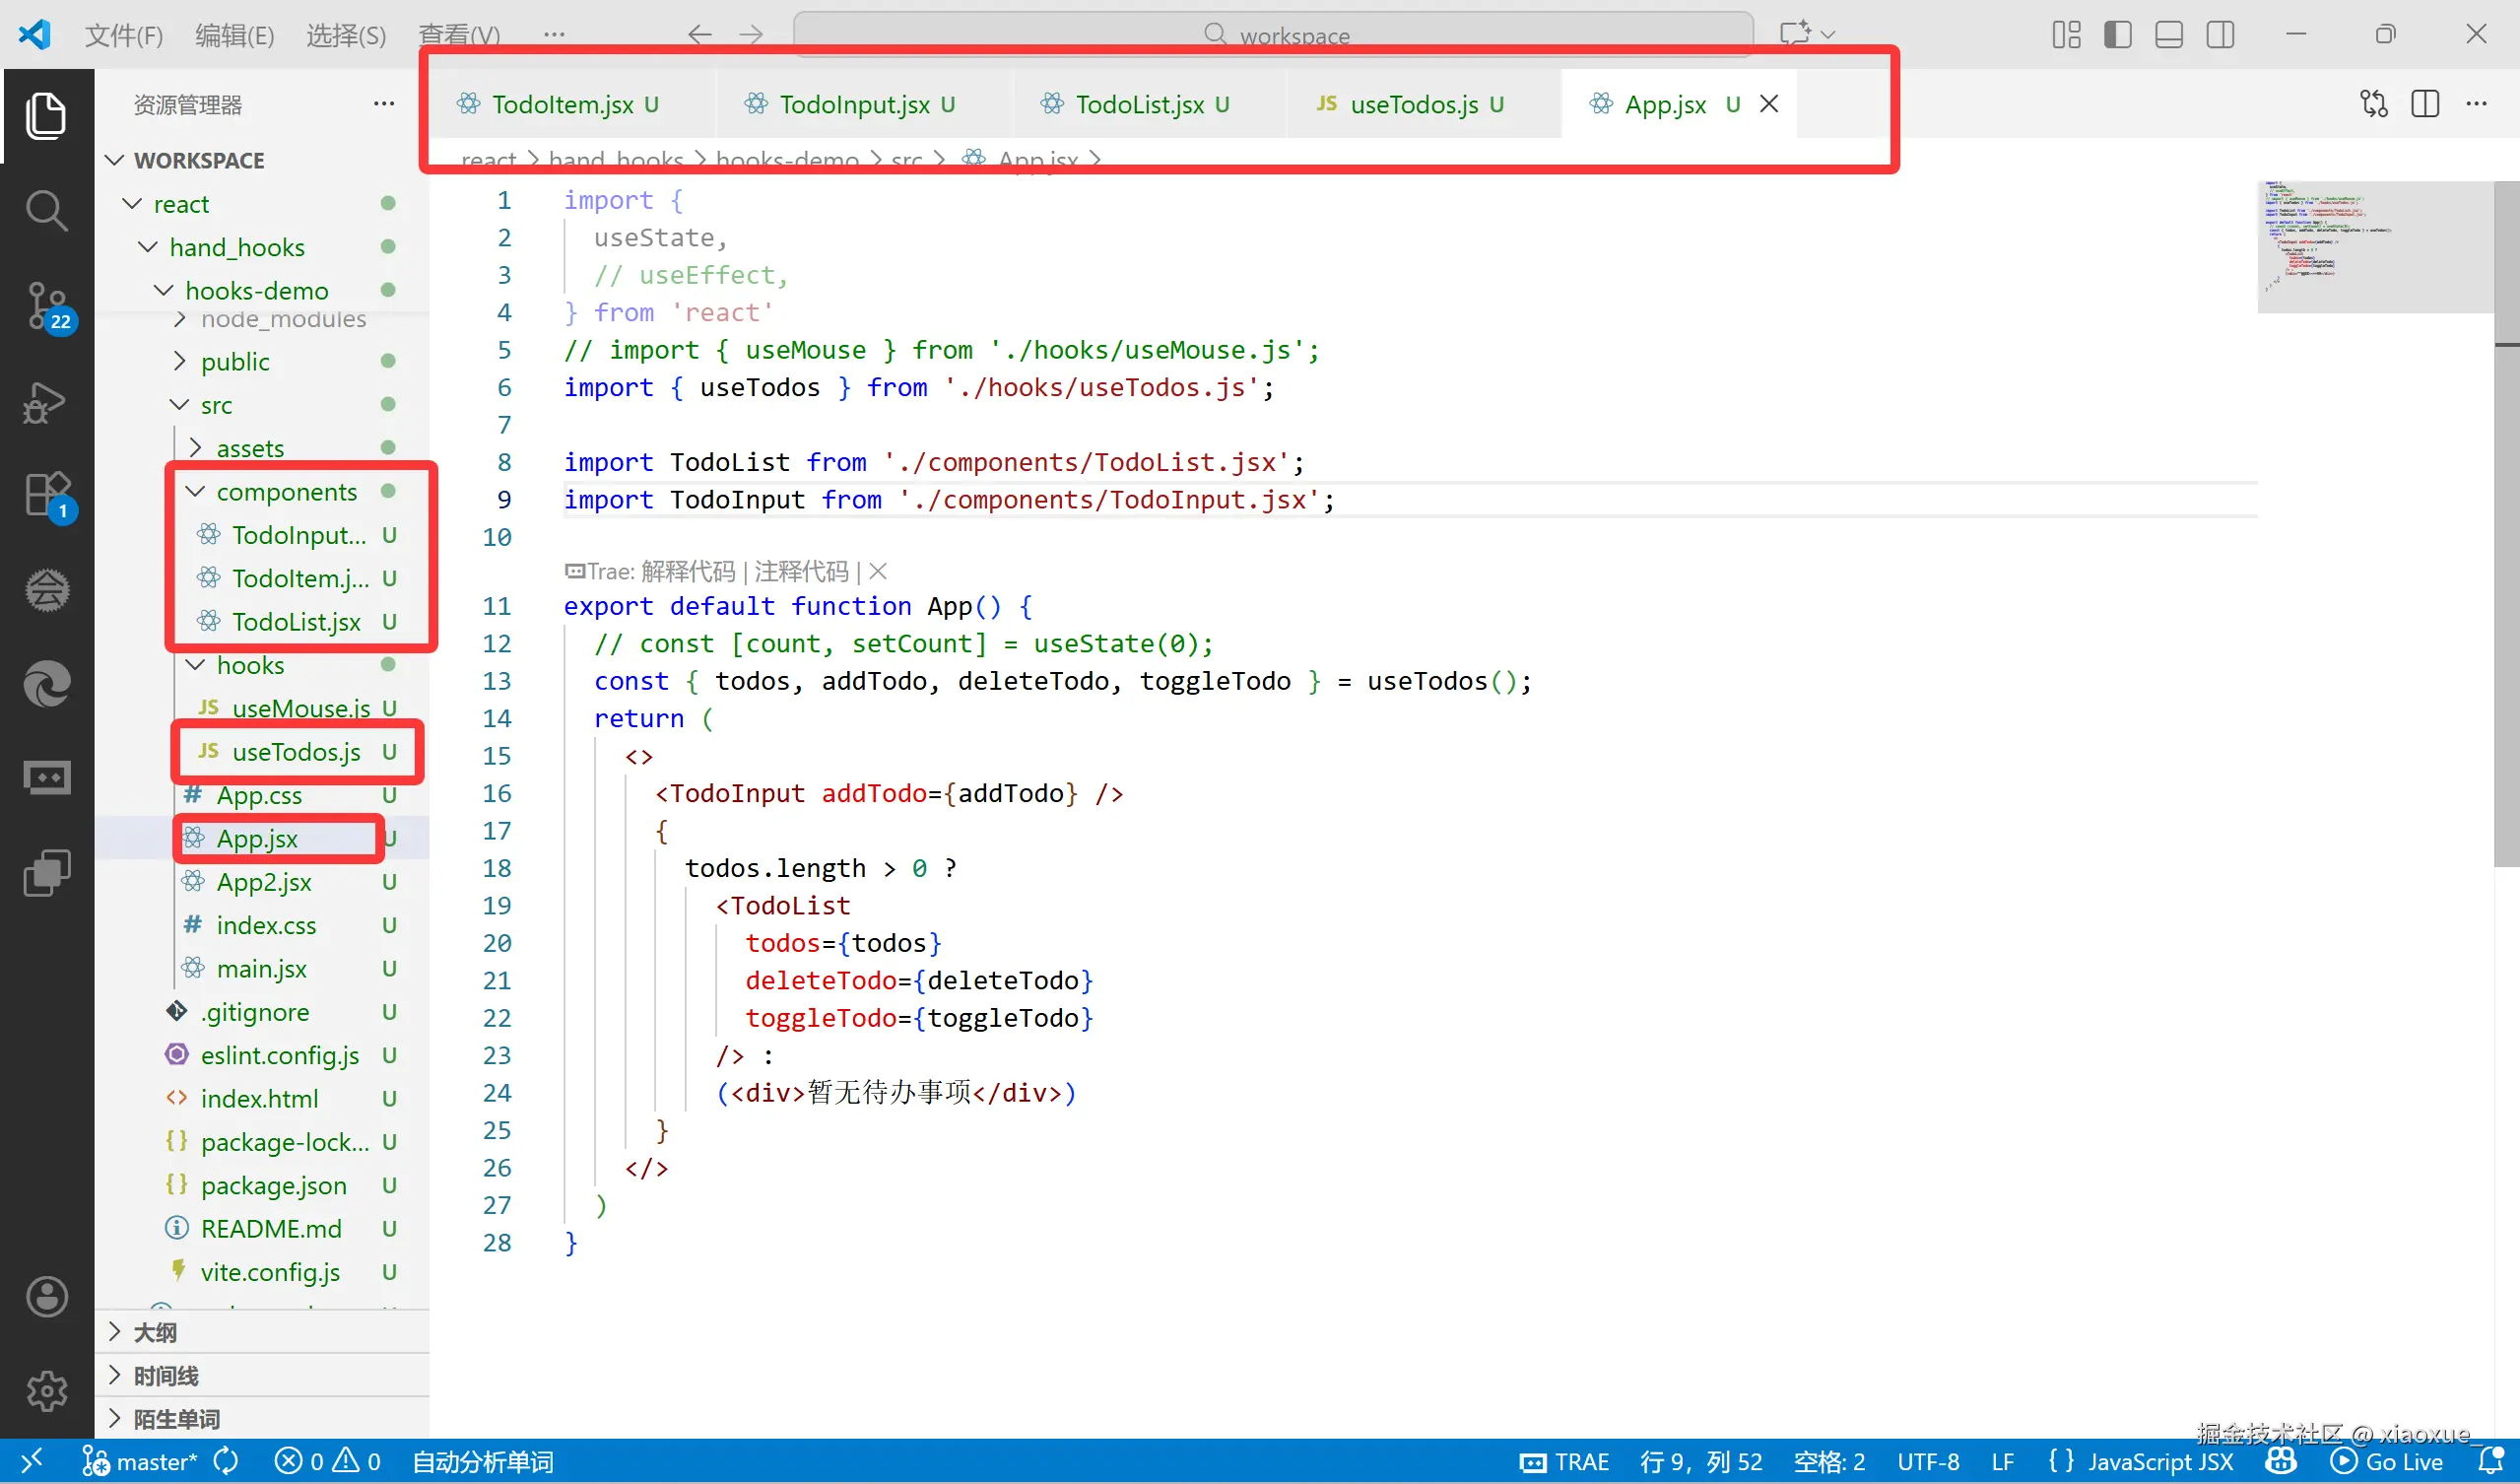2520x1484 pixels.
Task: Click the 解释代码 Trae code lens link
Action: pos(687,571)
